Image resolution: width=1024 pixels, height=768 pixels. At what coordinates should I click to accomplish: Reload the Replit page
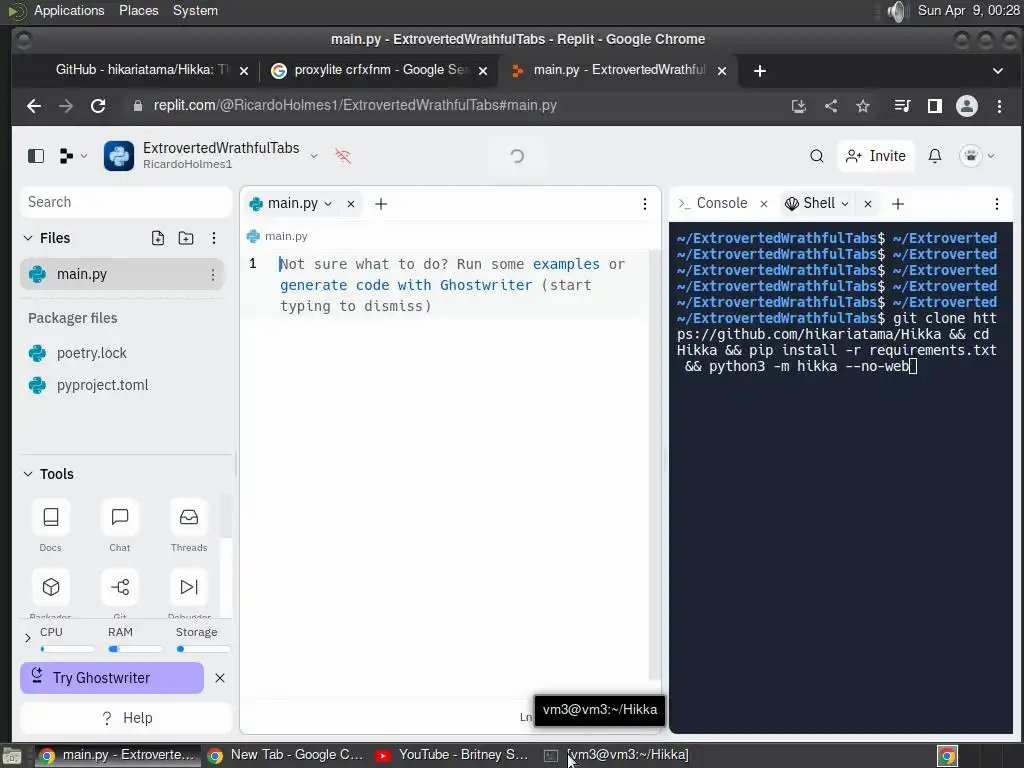(x=98, y=106)
